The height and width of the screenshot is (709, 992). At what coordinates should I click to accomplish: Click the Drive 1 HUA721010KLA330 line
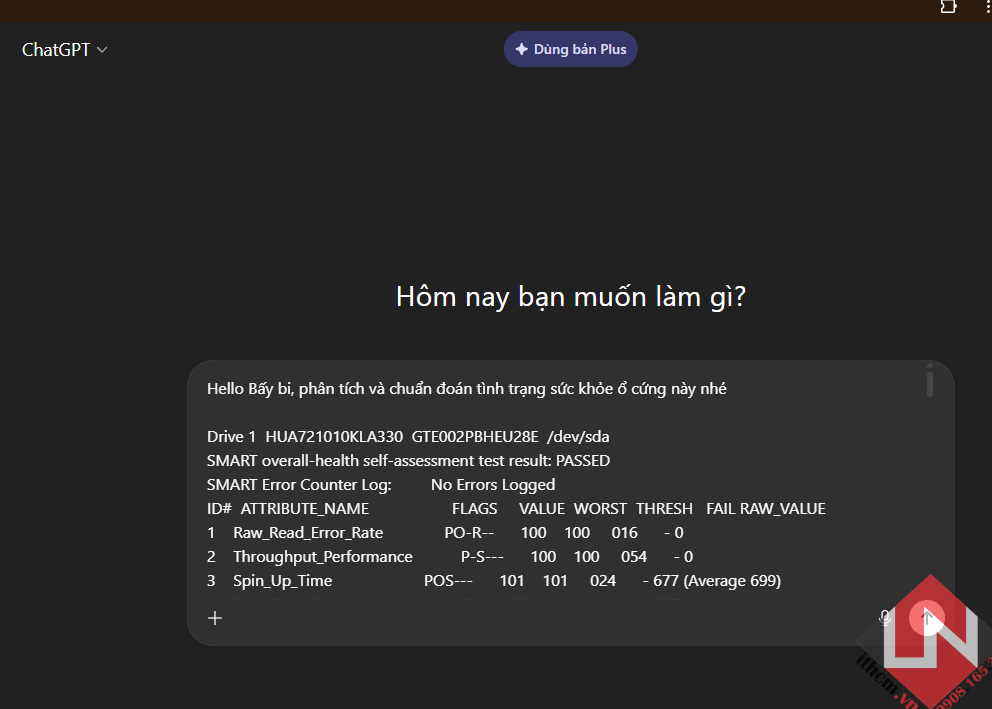(x=408, y=437)
